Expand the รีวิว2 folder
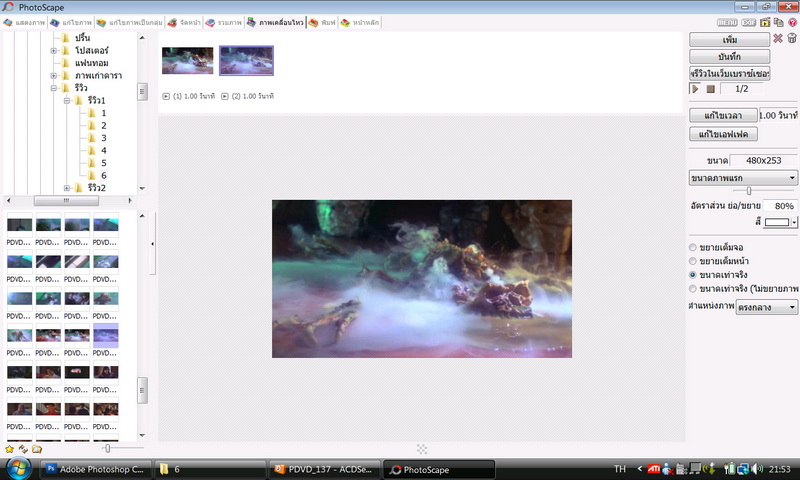800x480 pixels. pyautogui.click(x=66, y=188)
